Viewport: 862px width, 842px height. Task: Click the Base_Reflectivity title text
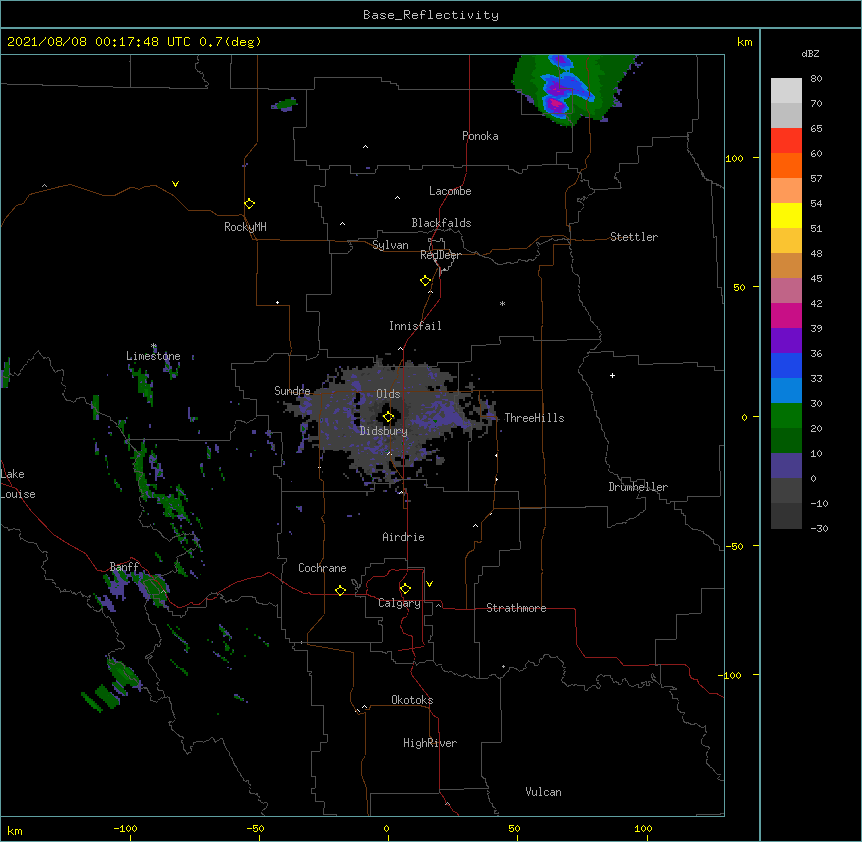coord(431,15)
